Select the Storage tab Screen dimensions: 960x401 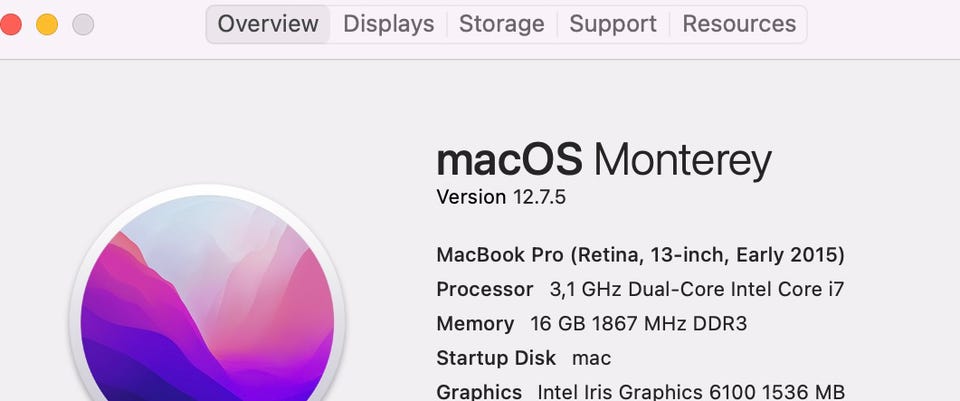[501, 24]
